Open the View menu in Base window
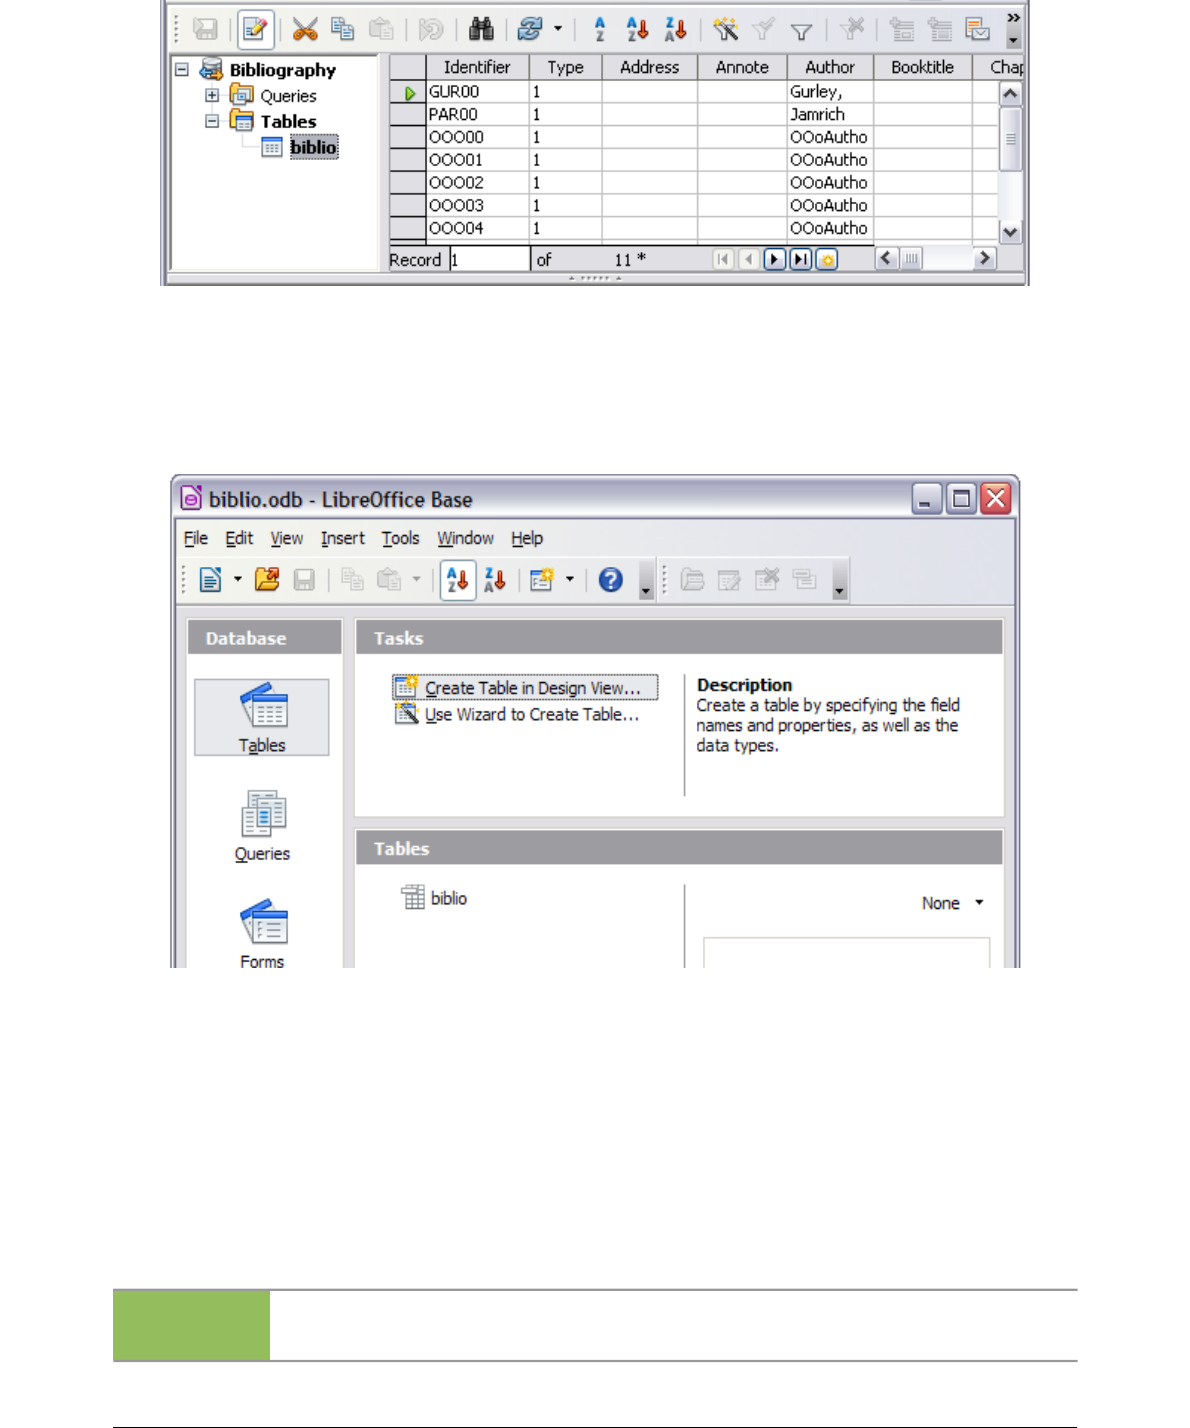This screenshot has height=1428, width=1190. (x=286, y=538)
